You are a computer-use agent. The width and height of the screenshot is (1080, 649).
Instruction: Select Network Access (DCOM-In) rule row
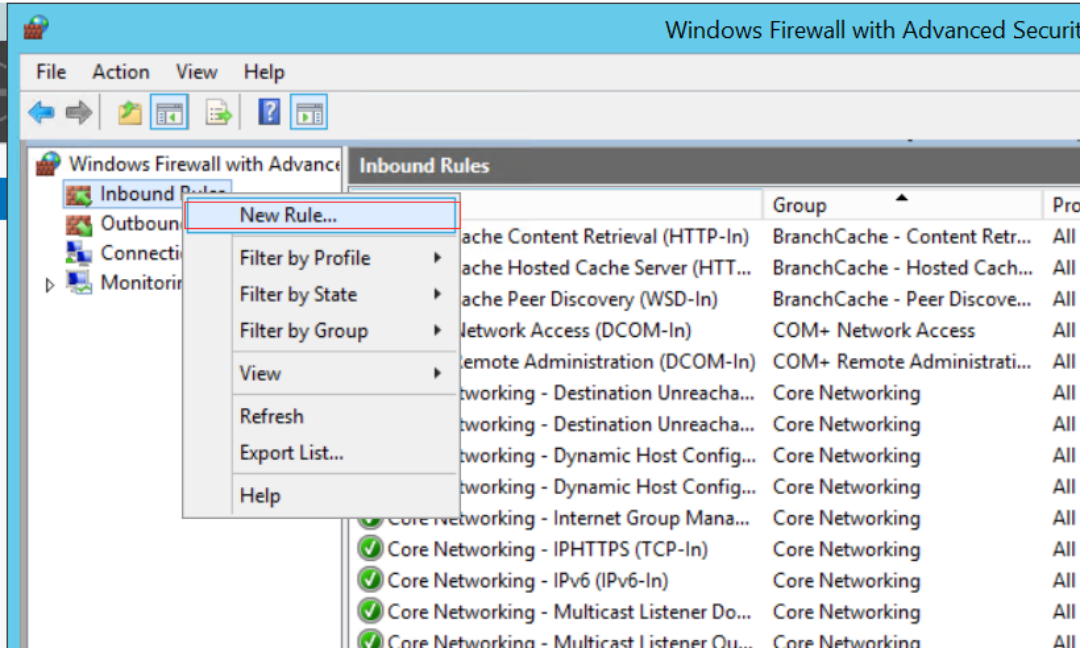pyautogui.click(x=575, y=330)
